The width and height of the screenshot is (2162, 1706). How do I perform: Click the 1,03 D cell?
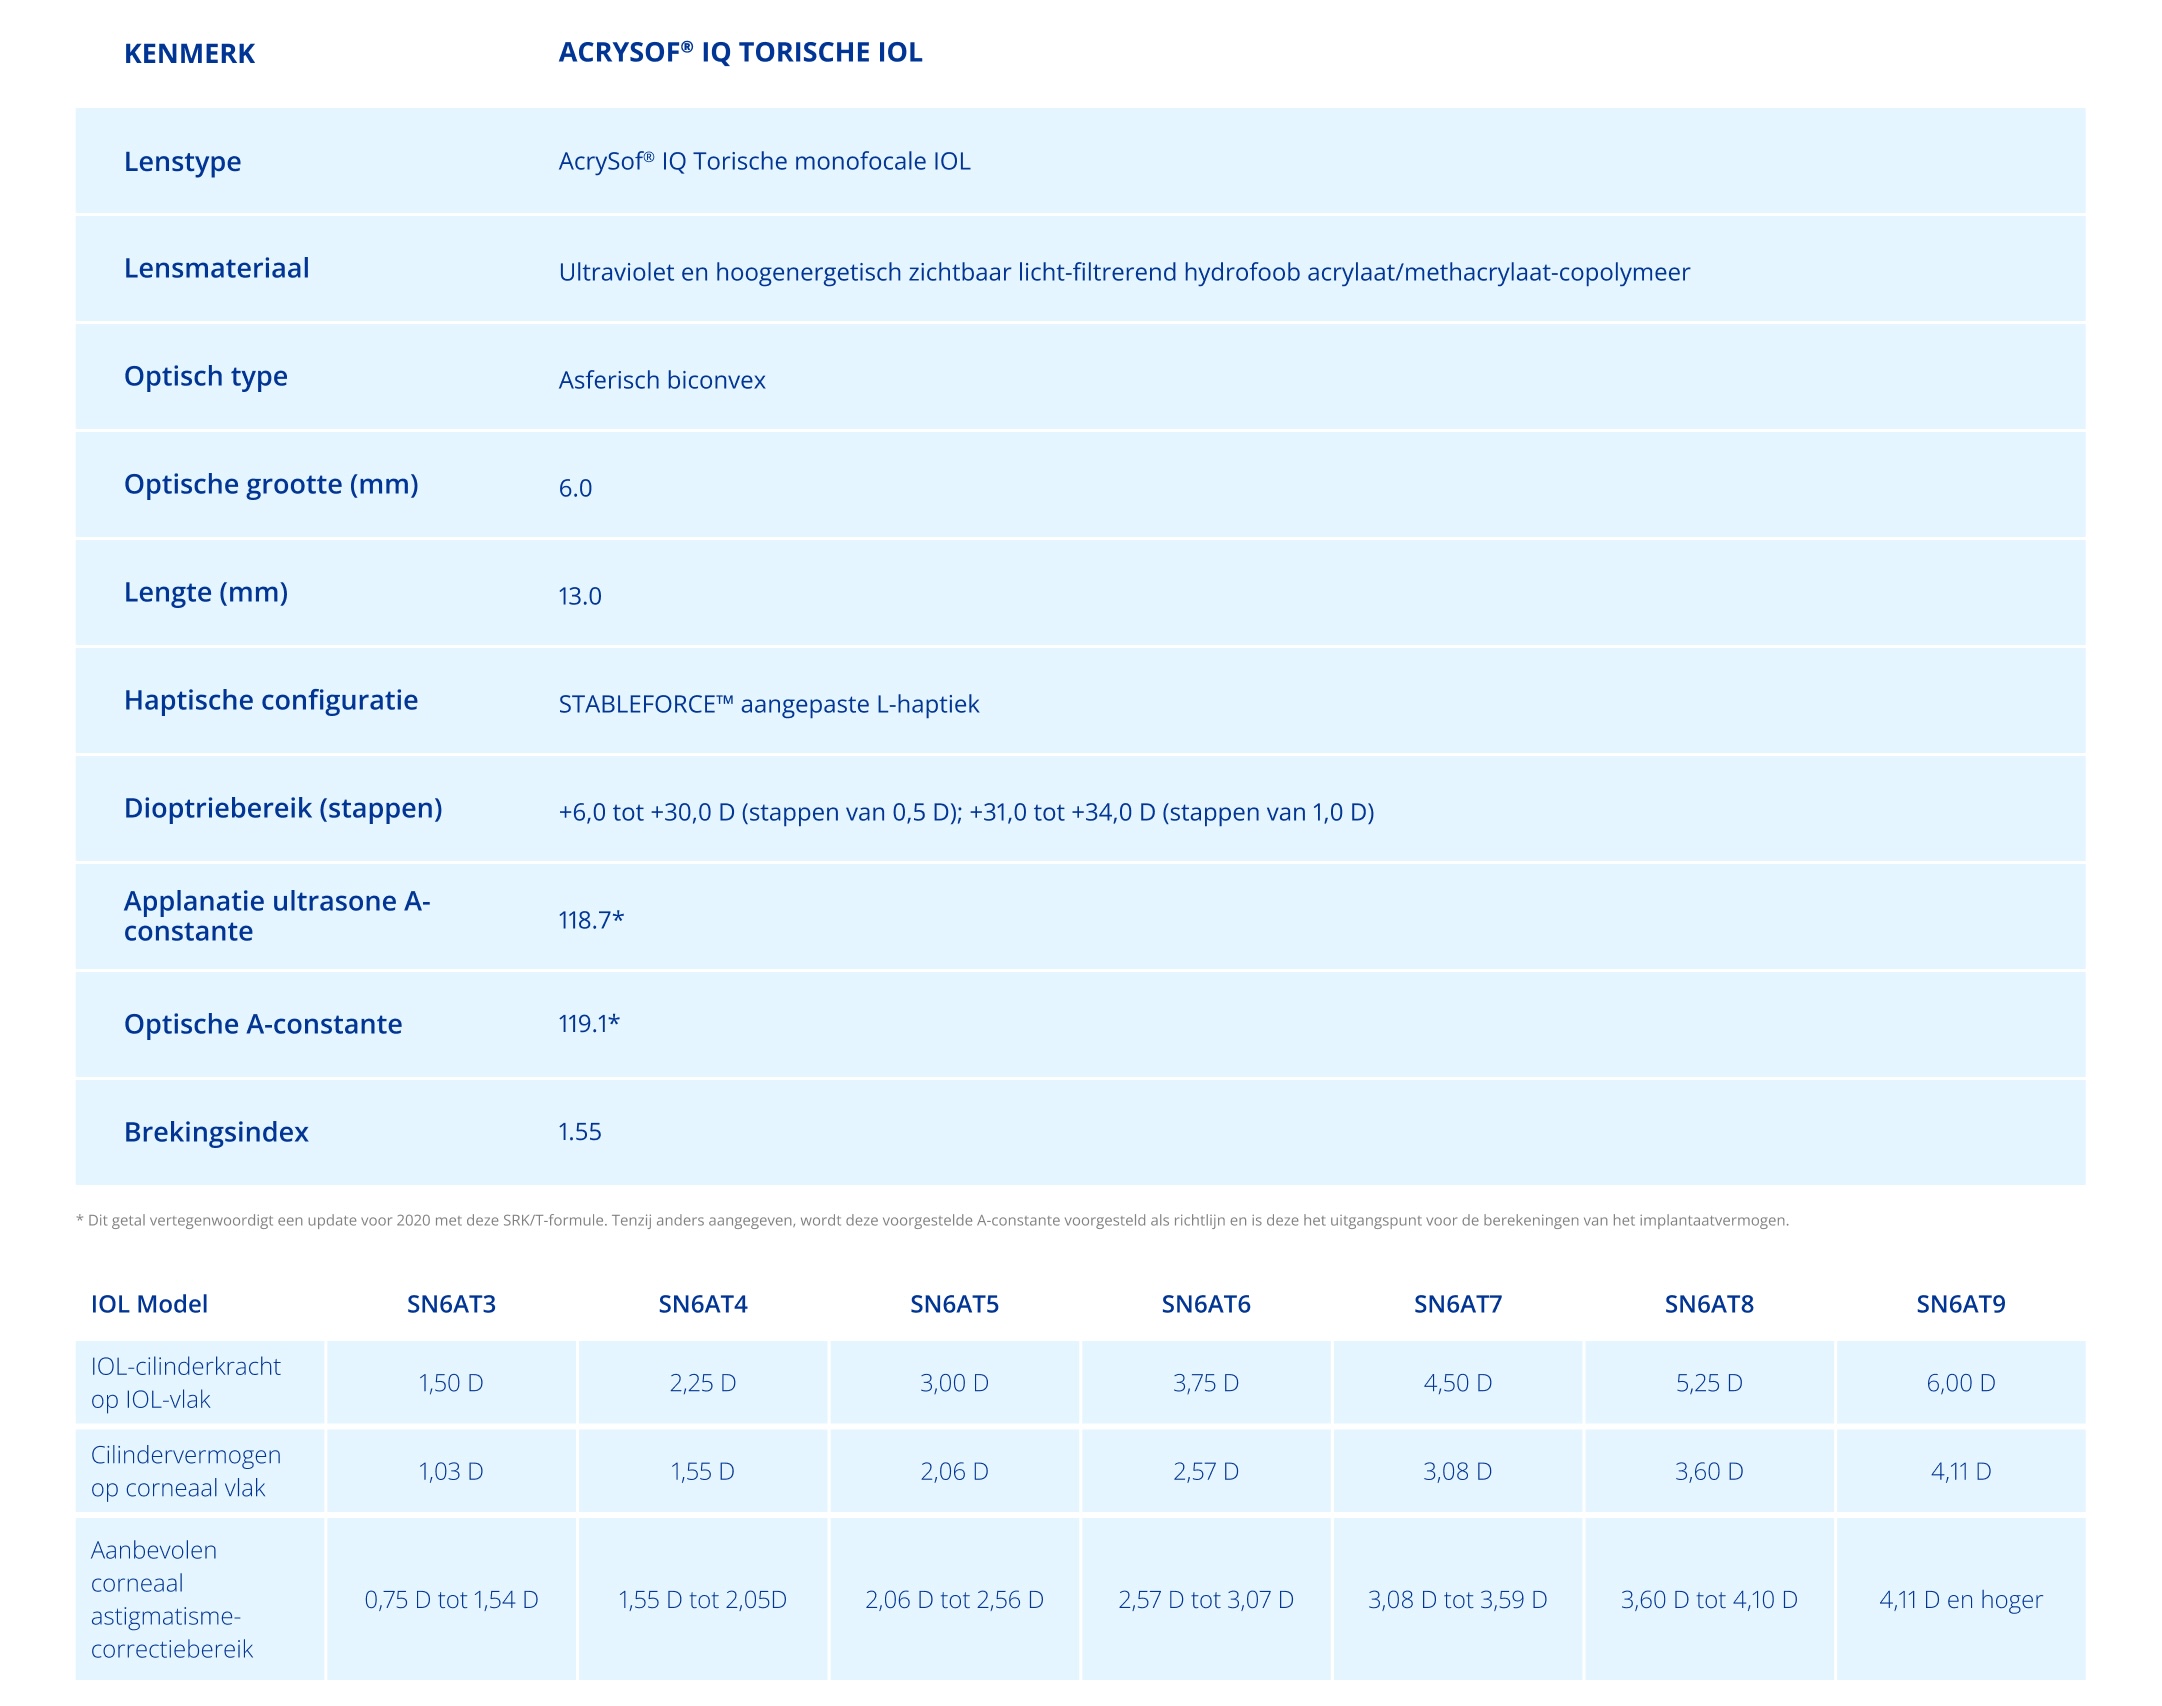(x=451, y=1471)
